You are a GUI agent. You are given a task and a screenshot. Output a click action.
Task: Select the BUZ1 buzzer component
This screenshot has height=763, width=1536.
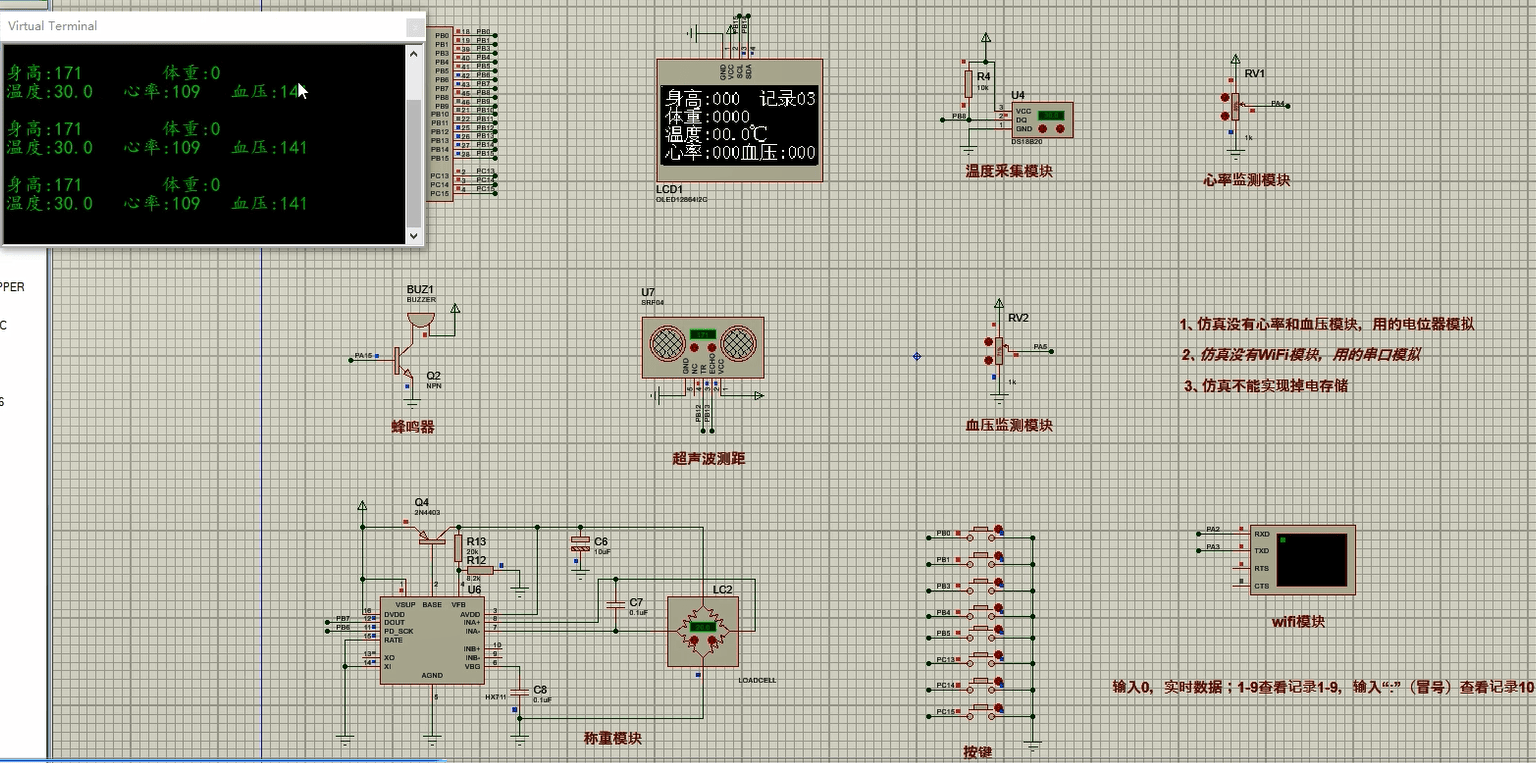coord(420,317)
